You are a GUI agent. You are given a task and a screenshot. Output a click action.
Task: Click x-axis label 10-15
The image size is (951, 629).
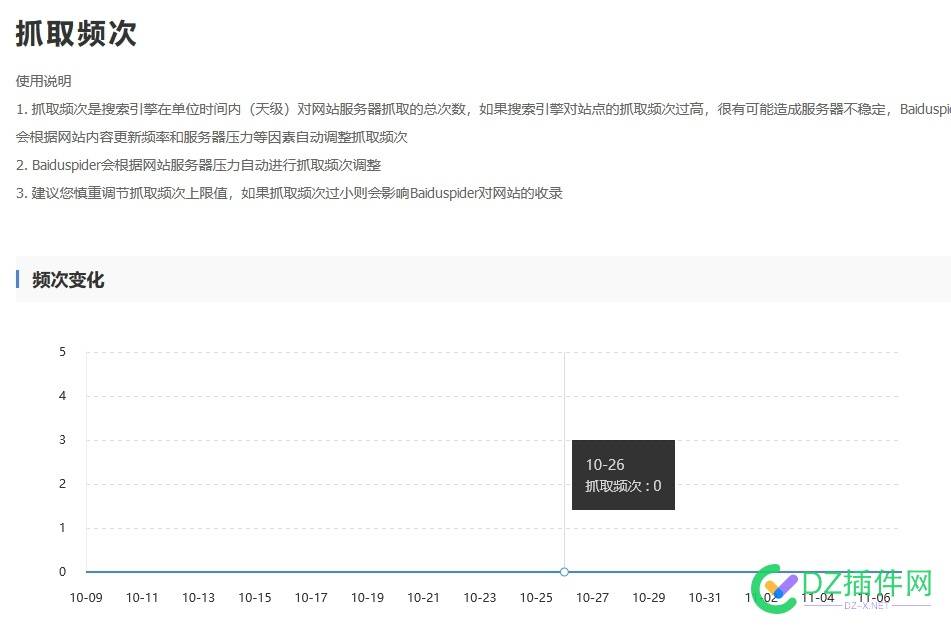(255, 597)
